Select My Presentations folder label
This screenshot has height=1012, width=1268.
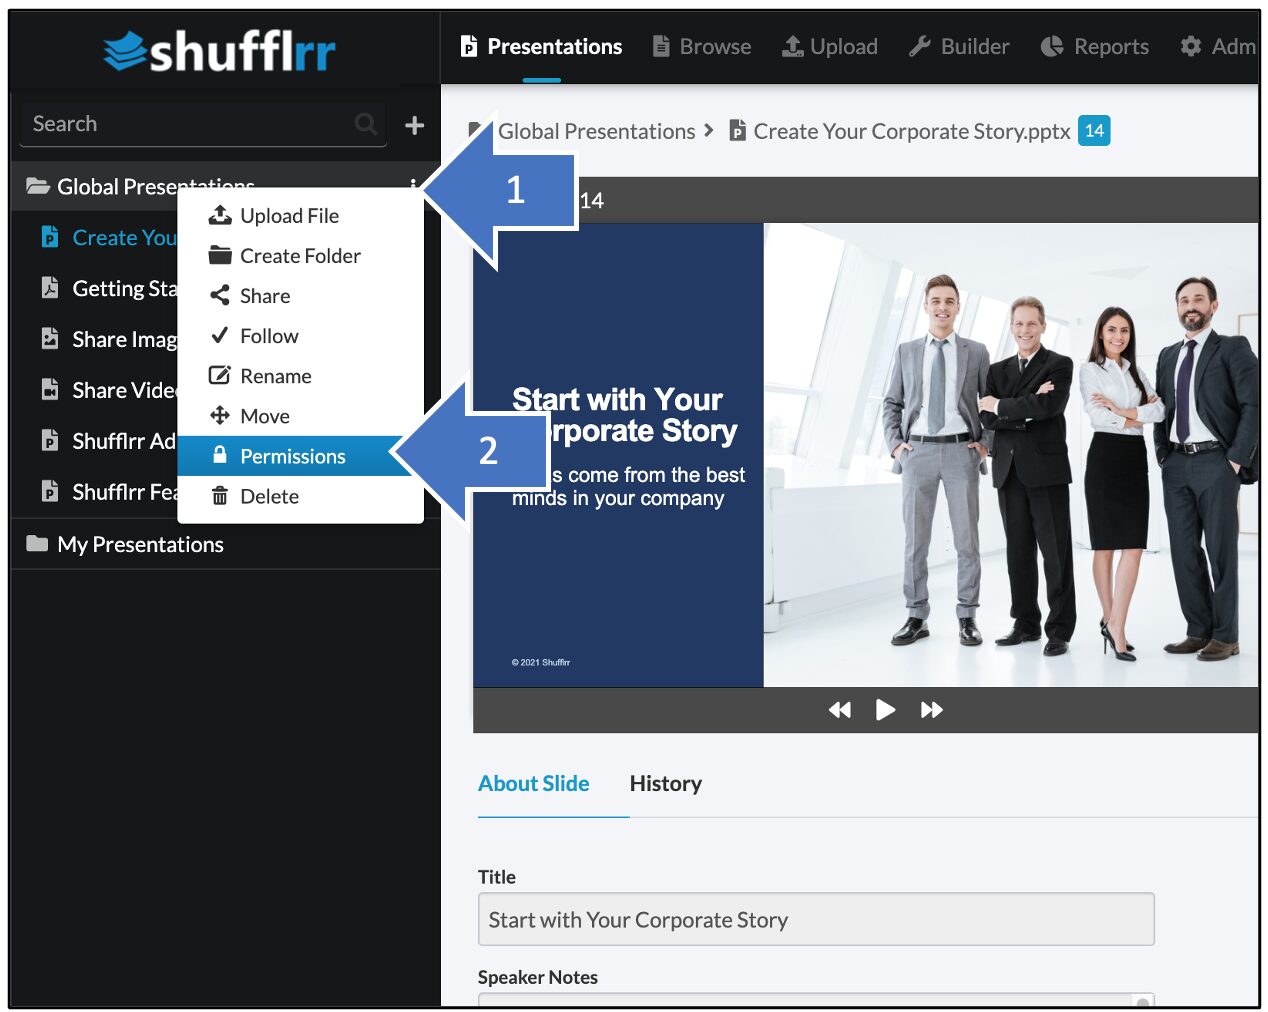[x=140, y=544]
